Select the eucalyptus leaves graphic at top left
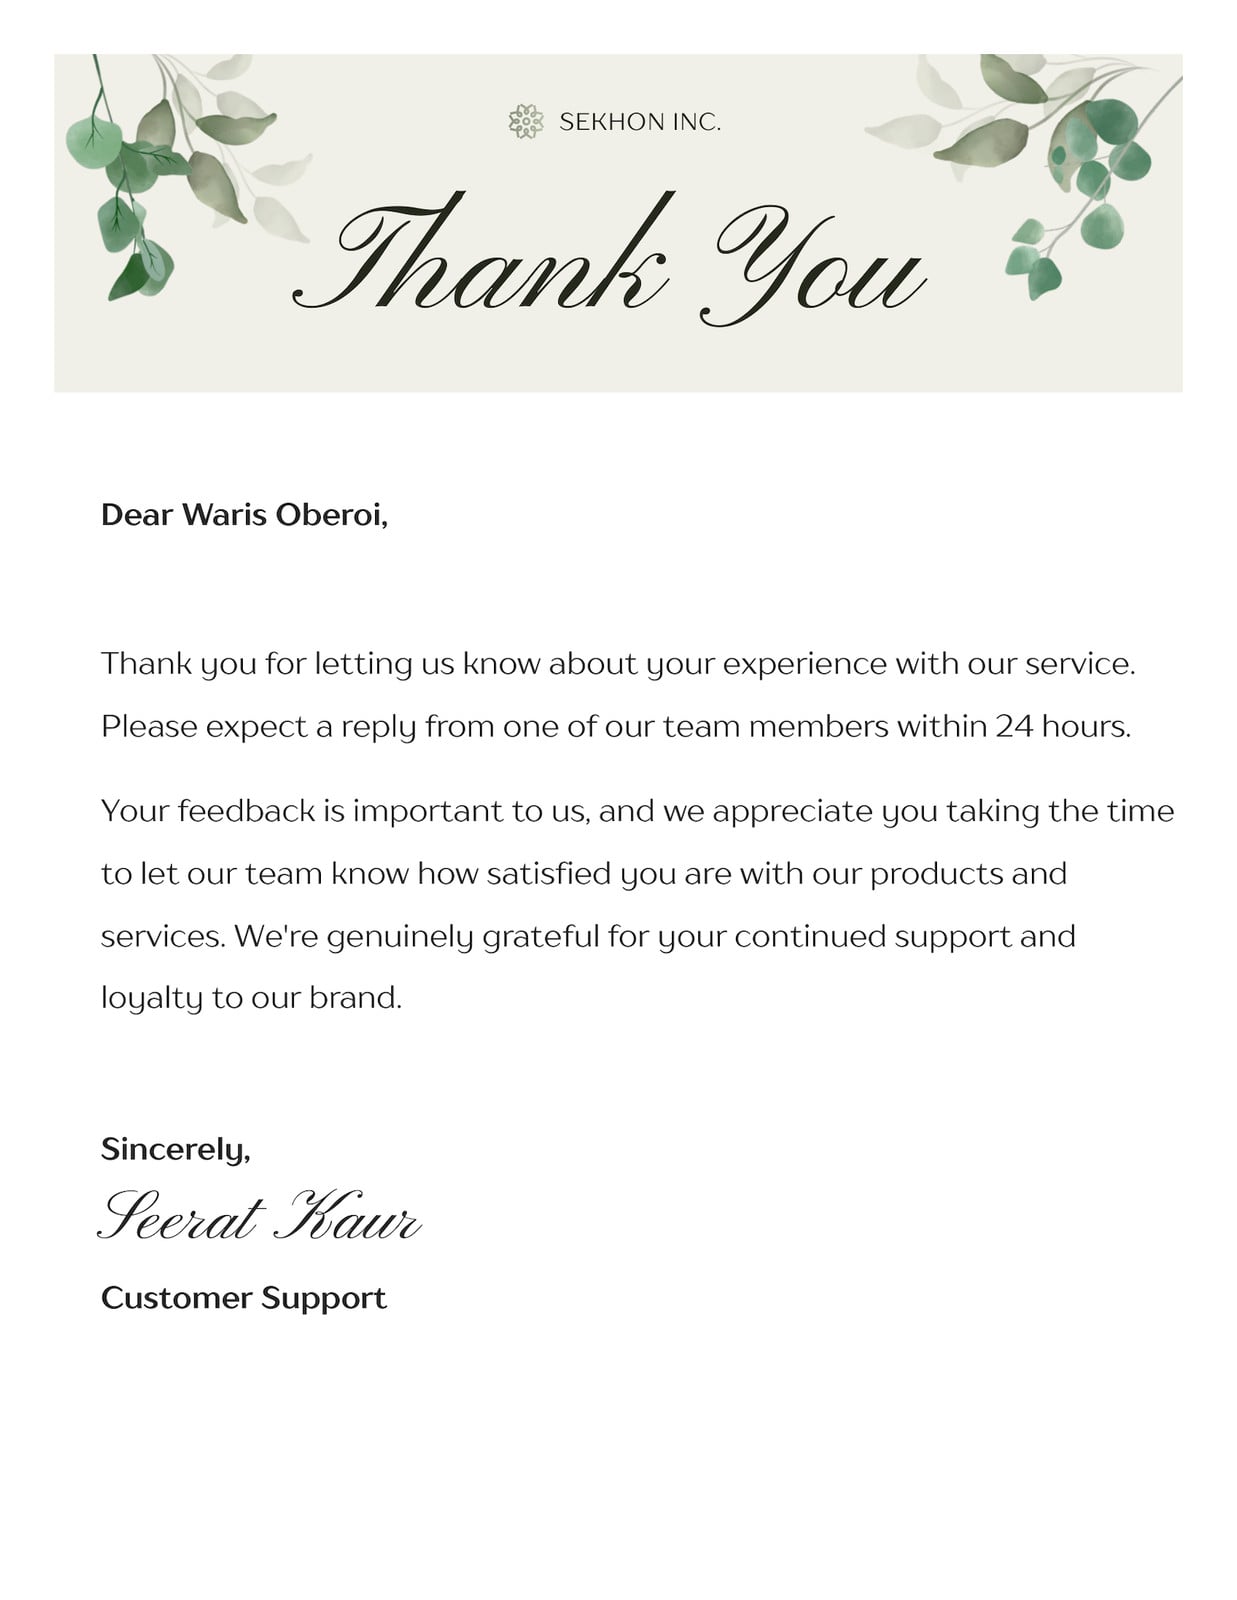 pos(187,177)
